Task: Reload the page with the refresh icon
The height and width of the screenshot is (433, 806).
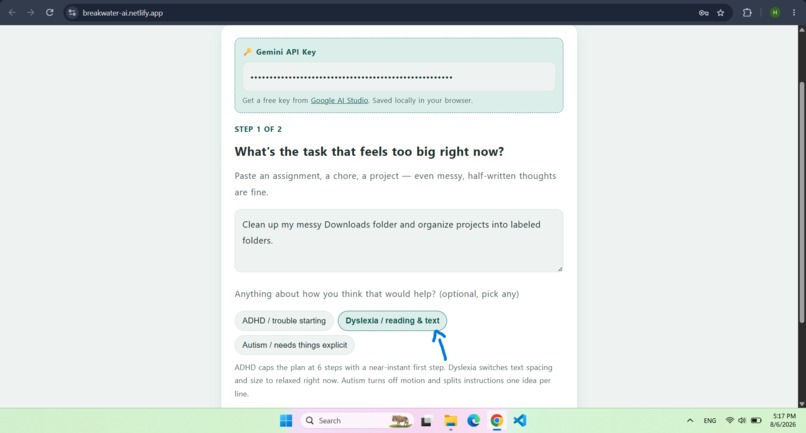Action: 49,13
